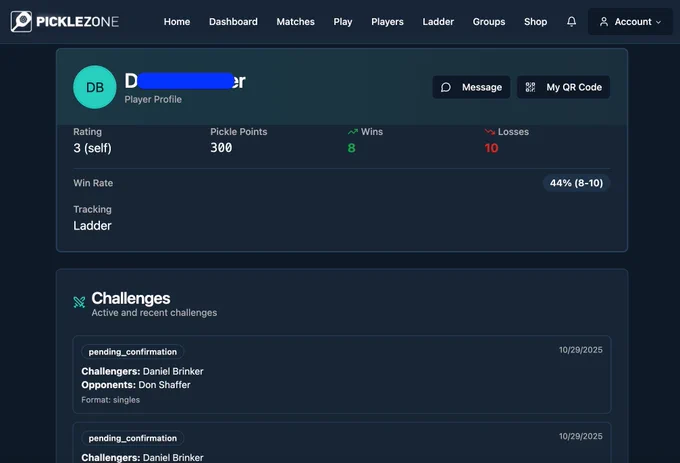
Task: Click the Message button label
Action: 482,87
